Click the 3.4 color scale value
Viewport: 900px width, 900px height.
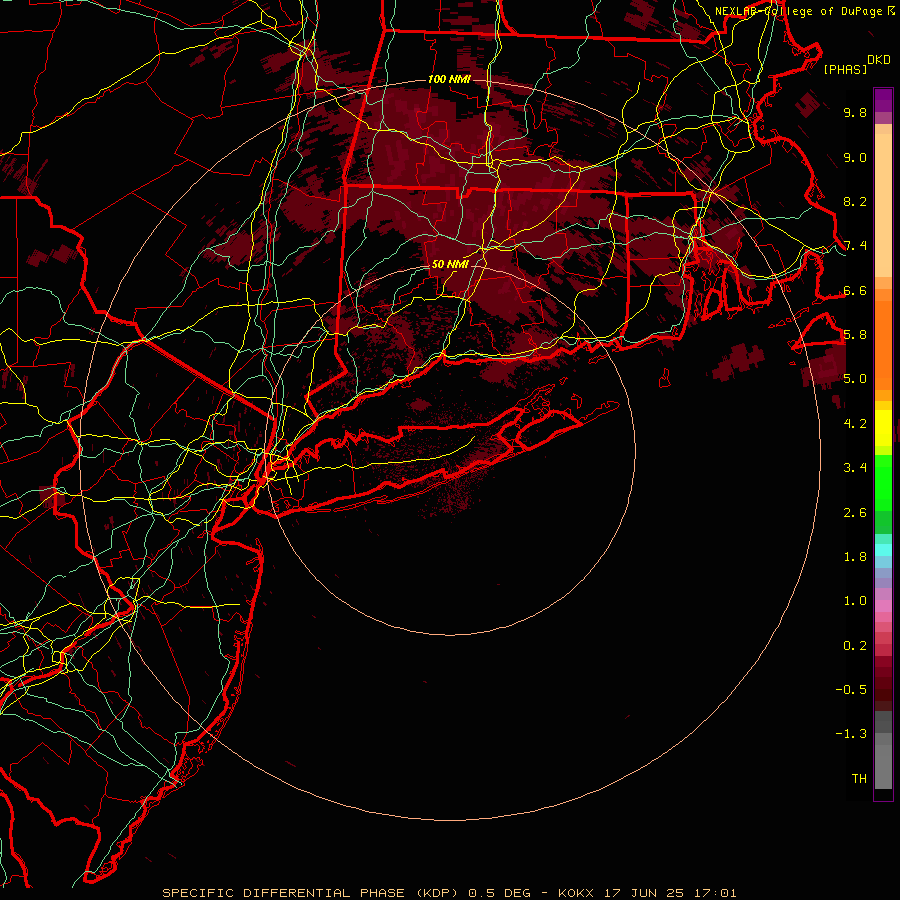point(855,468)
